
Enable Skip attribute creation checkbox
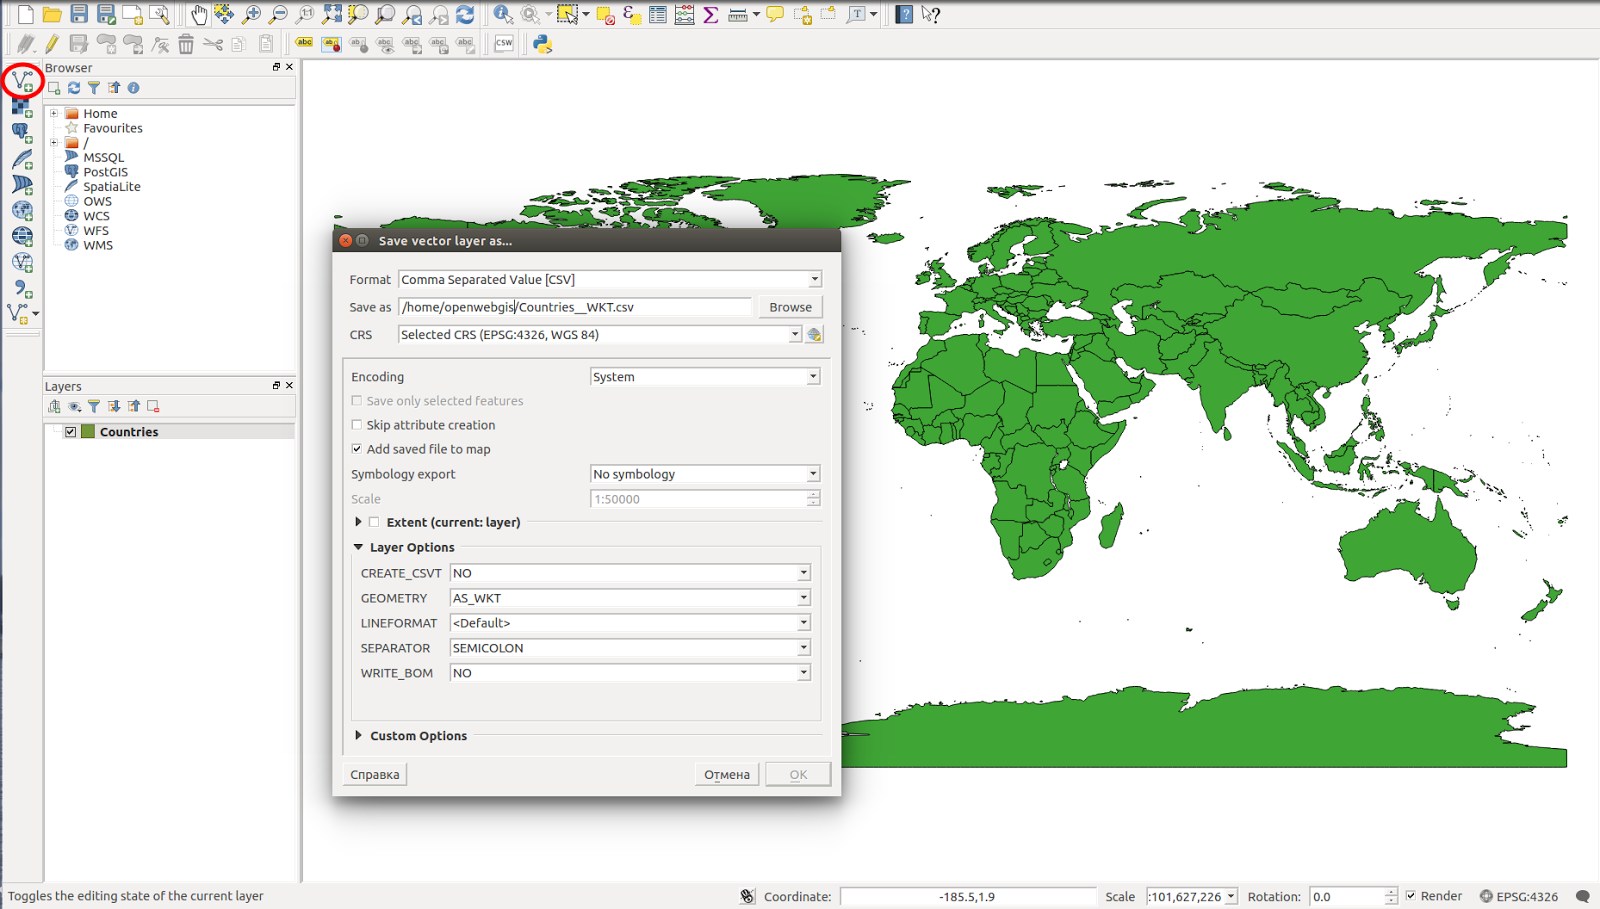pyautogui.click(x=357, y=425)
